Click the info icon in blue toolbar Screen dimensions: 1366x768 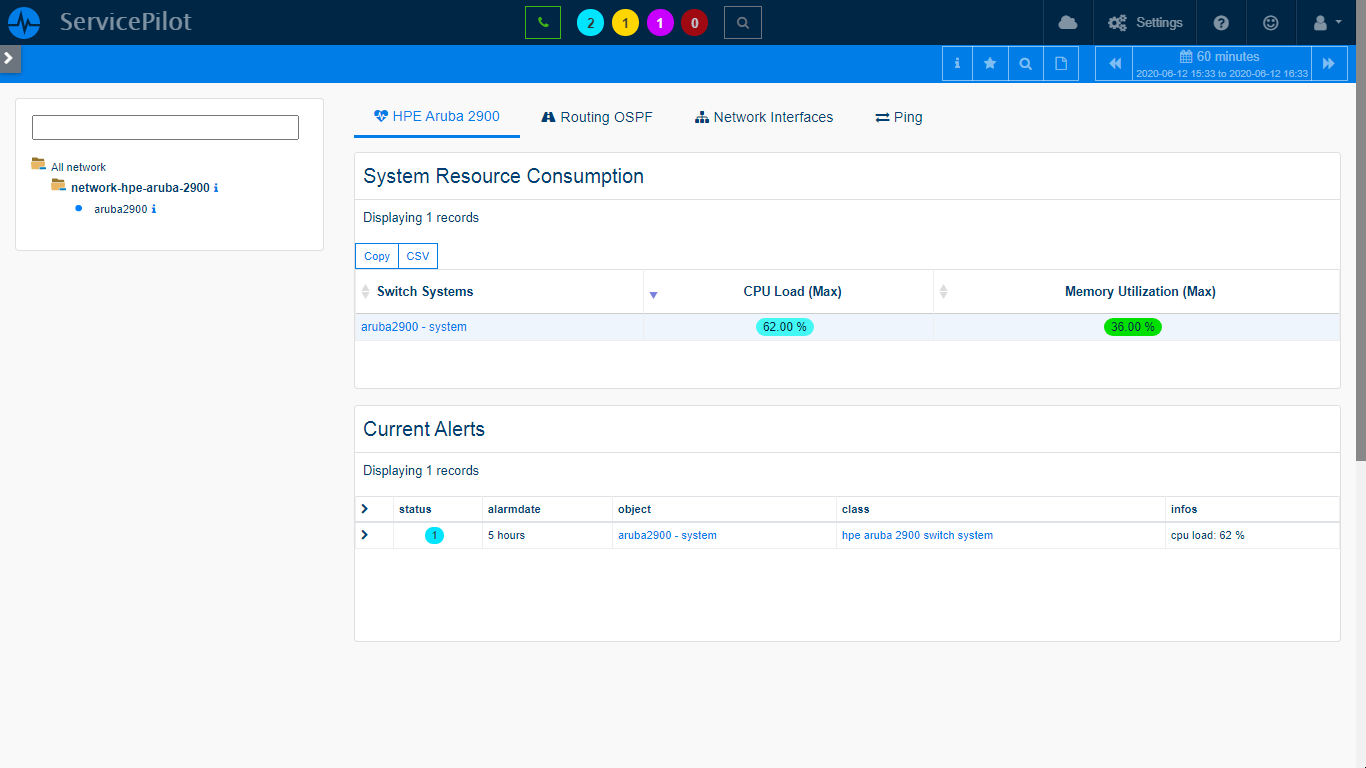[x=957, y=64]
